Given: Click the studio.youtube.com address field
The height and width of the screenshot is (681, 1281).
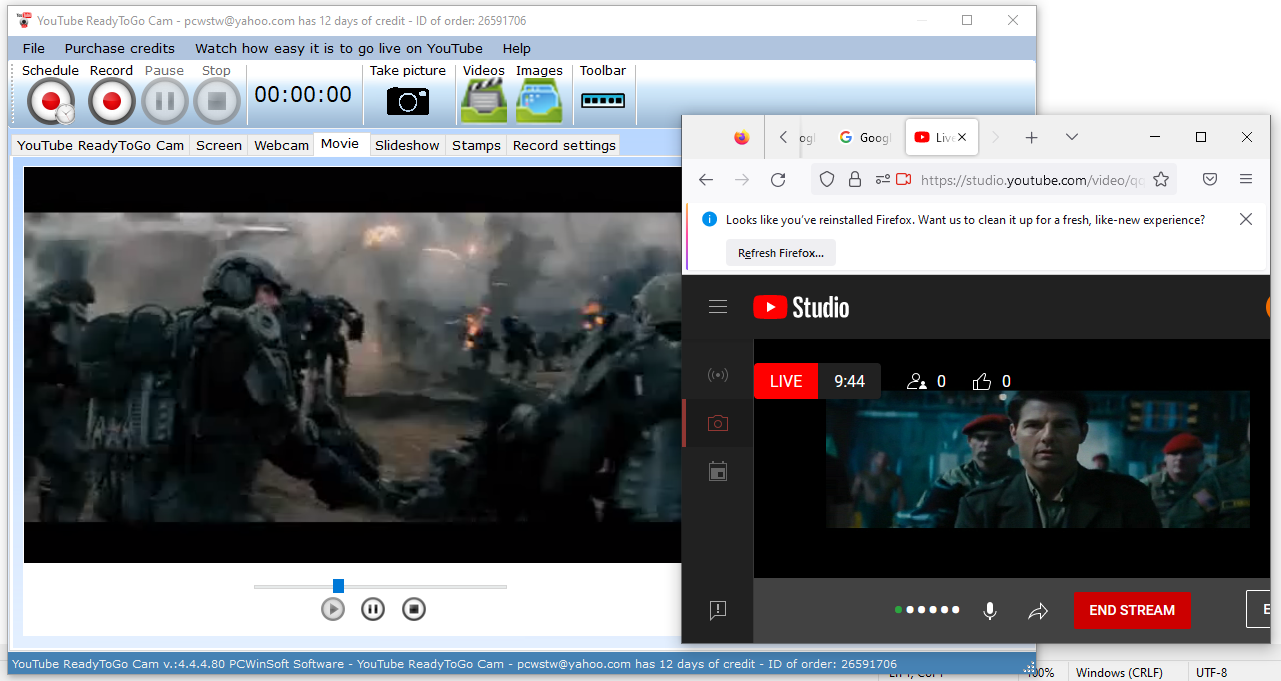Looking at the screenshot, I should [1032, 180].
